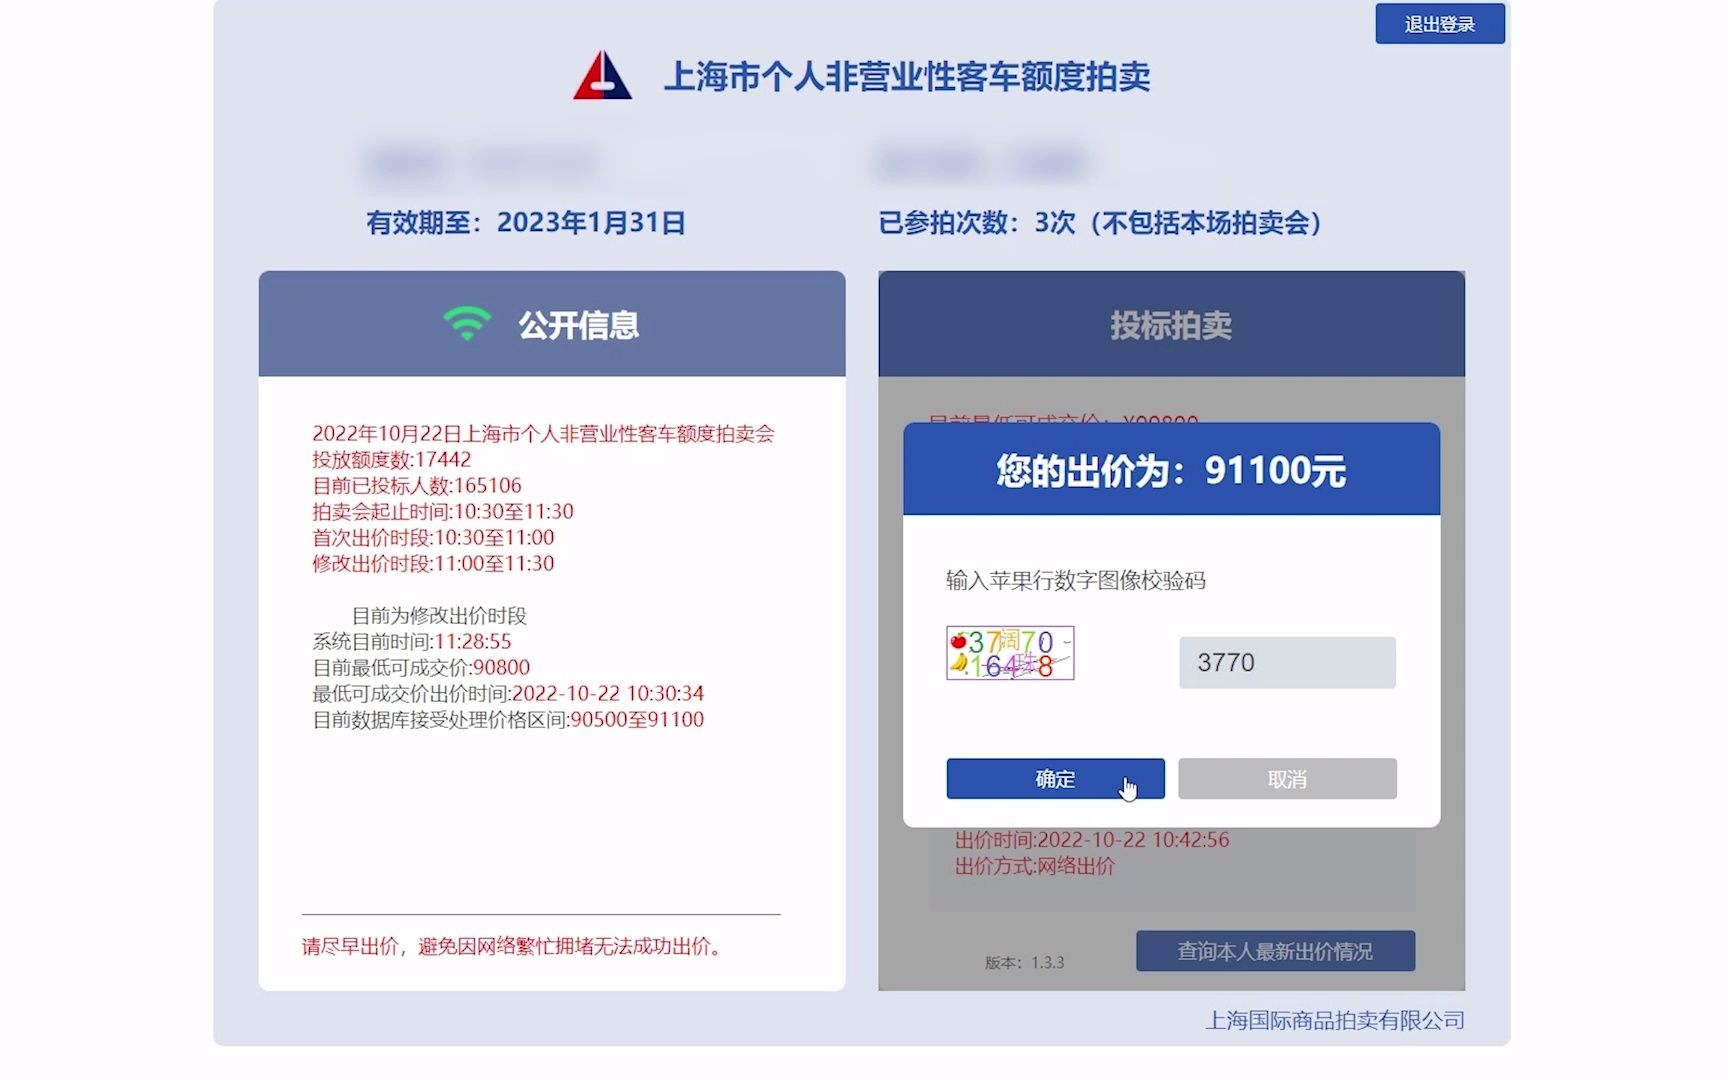Viewport: 1728px width, 1080px height.
Task: Click the 请尽早出价 warning notice
Action: click(x=514, y=946)
